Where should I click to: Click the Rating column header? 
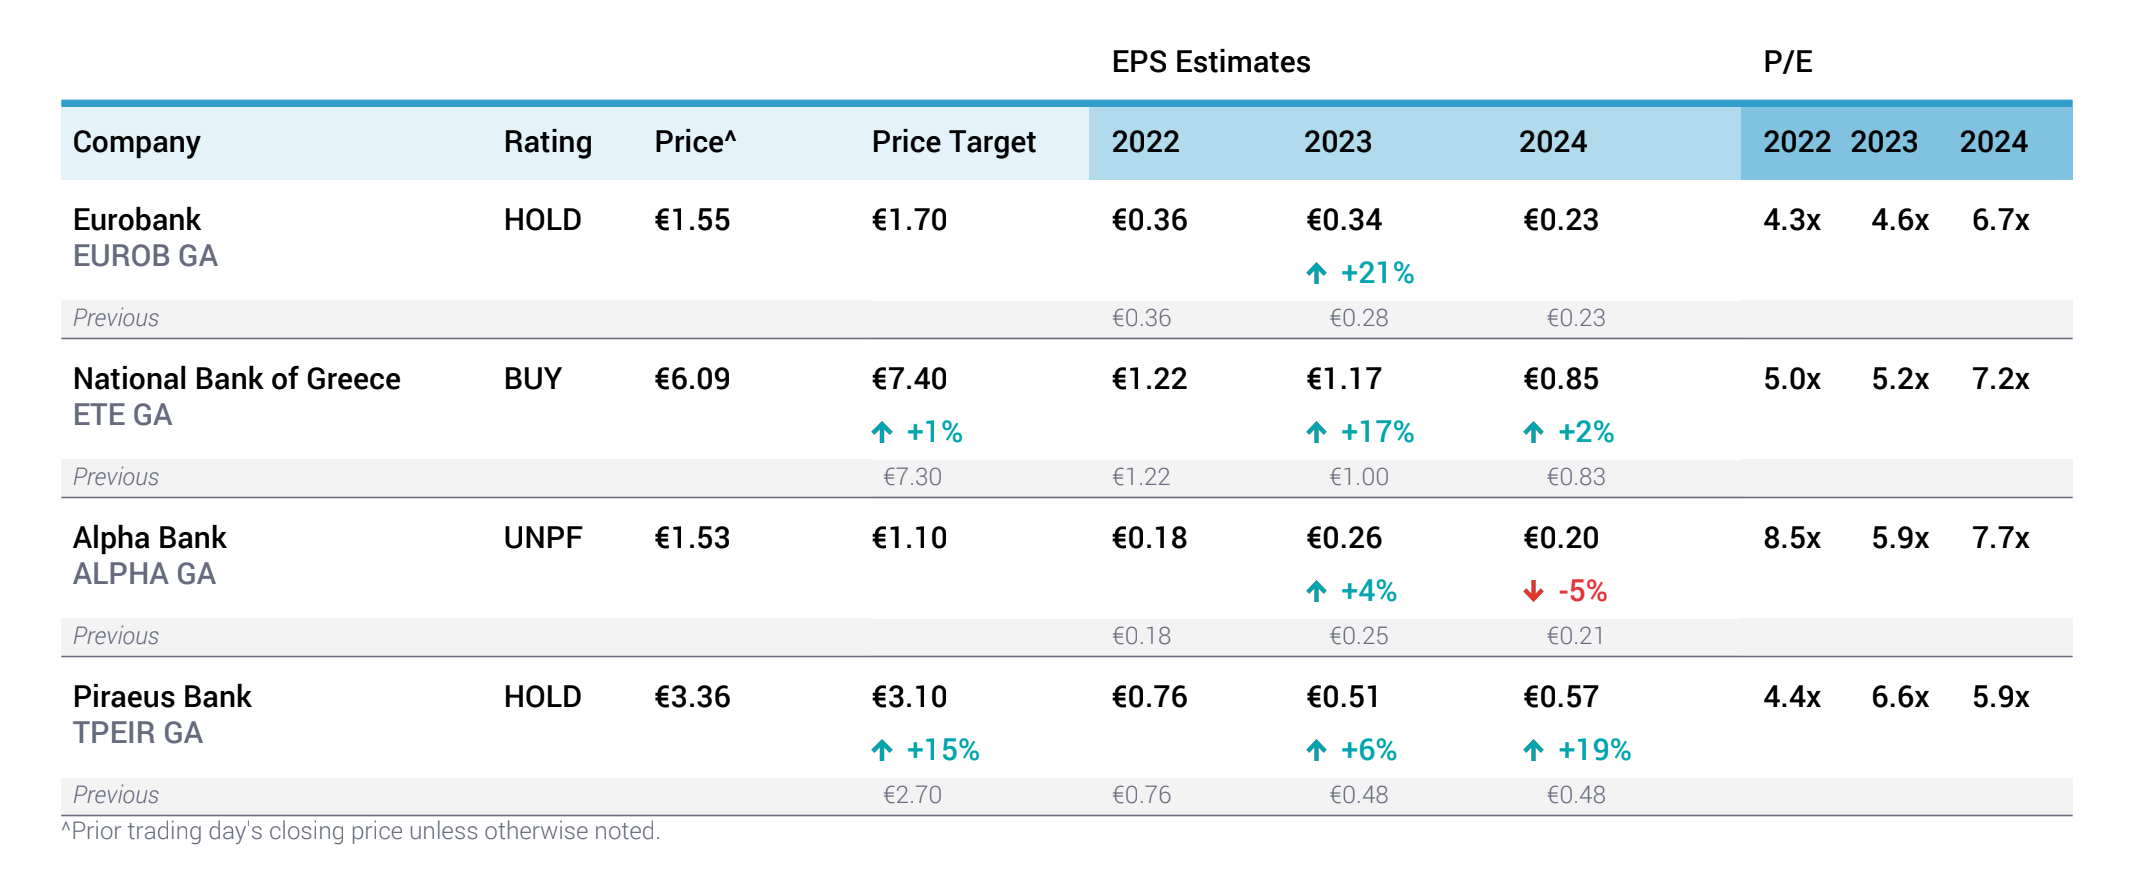coord(547,142)
